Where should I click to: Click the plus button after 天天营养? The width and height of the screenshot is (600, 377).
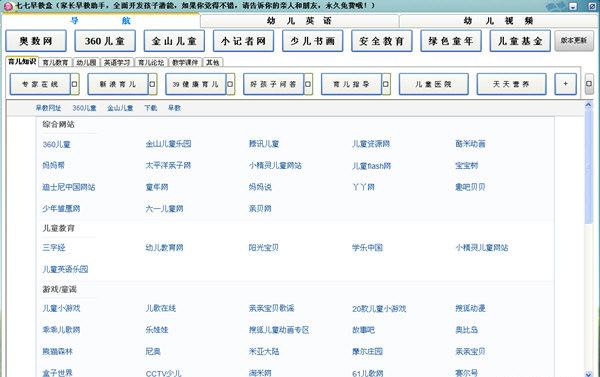pos(566,84)
